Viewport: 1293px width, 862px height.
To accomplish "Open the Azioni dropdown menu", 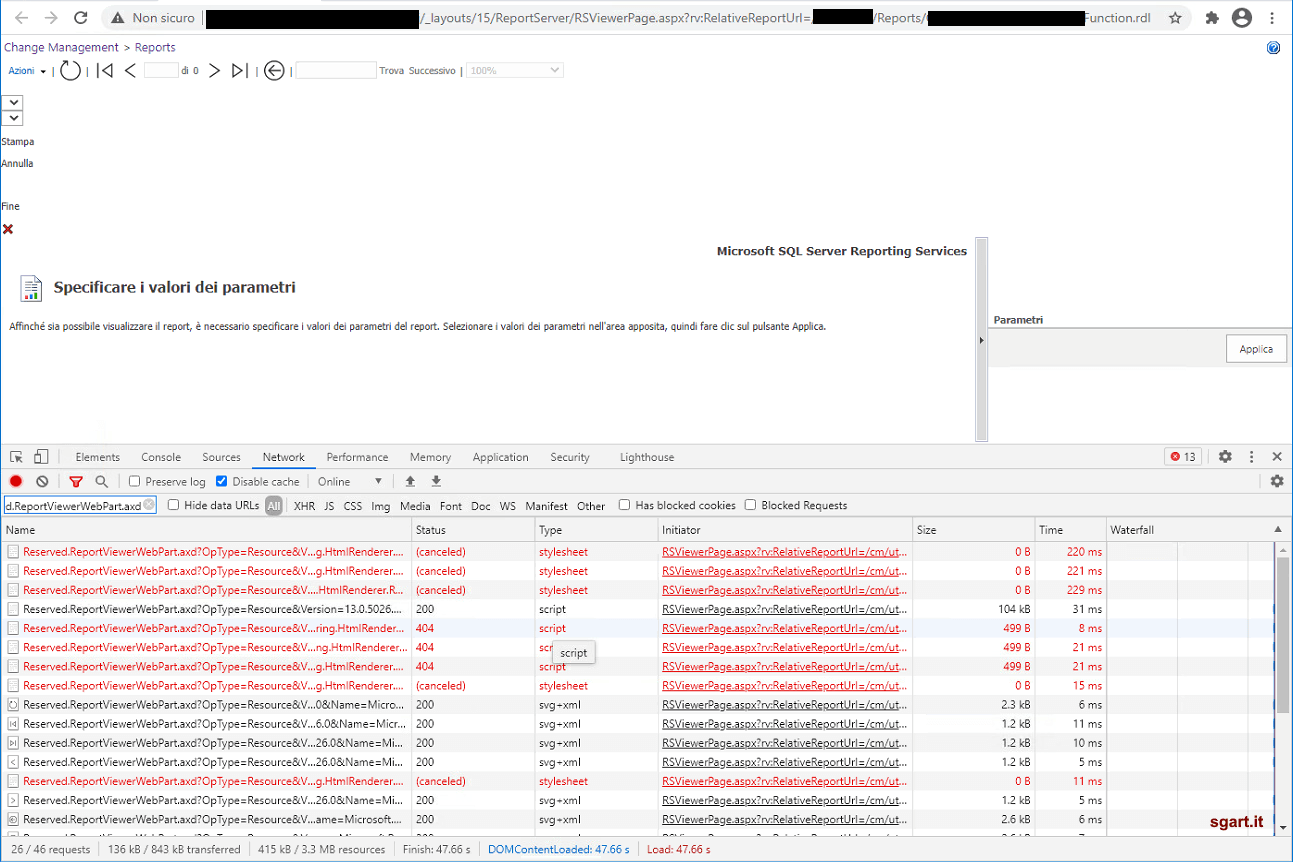I will (x=27, y=71).
